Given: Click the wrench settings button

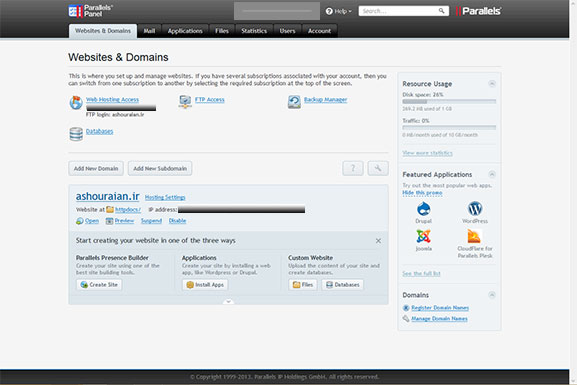Looking at the screenshot, I should 378,168.
